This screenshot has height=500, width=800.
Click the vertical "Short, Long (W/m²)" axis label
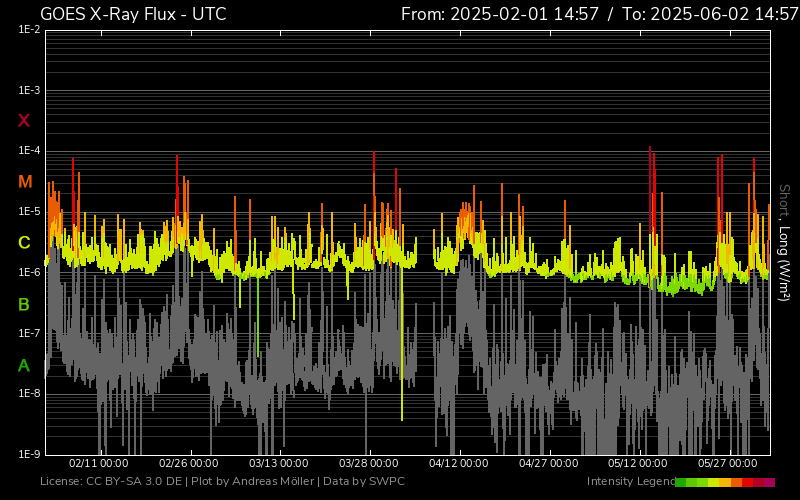tap(785, 242)
